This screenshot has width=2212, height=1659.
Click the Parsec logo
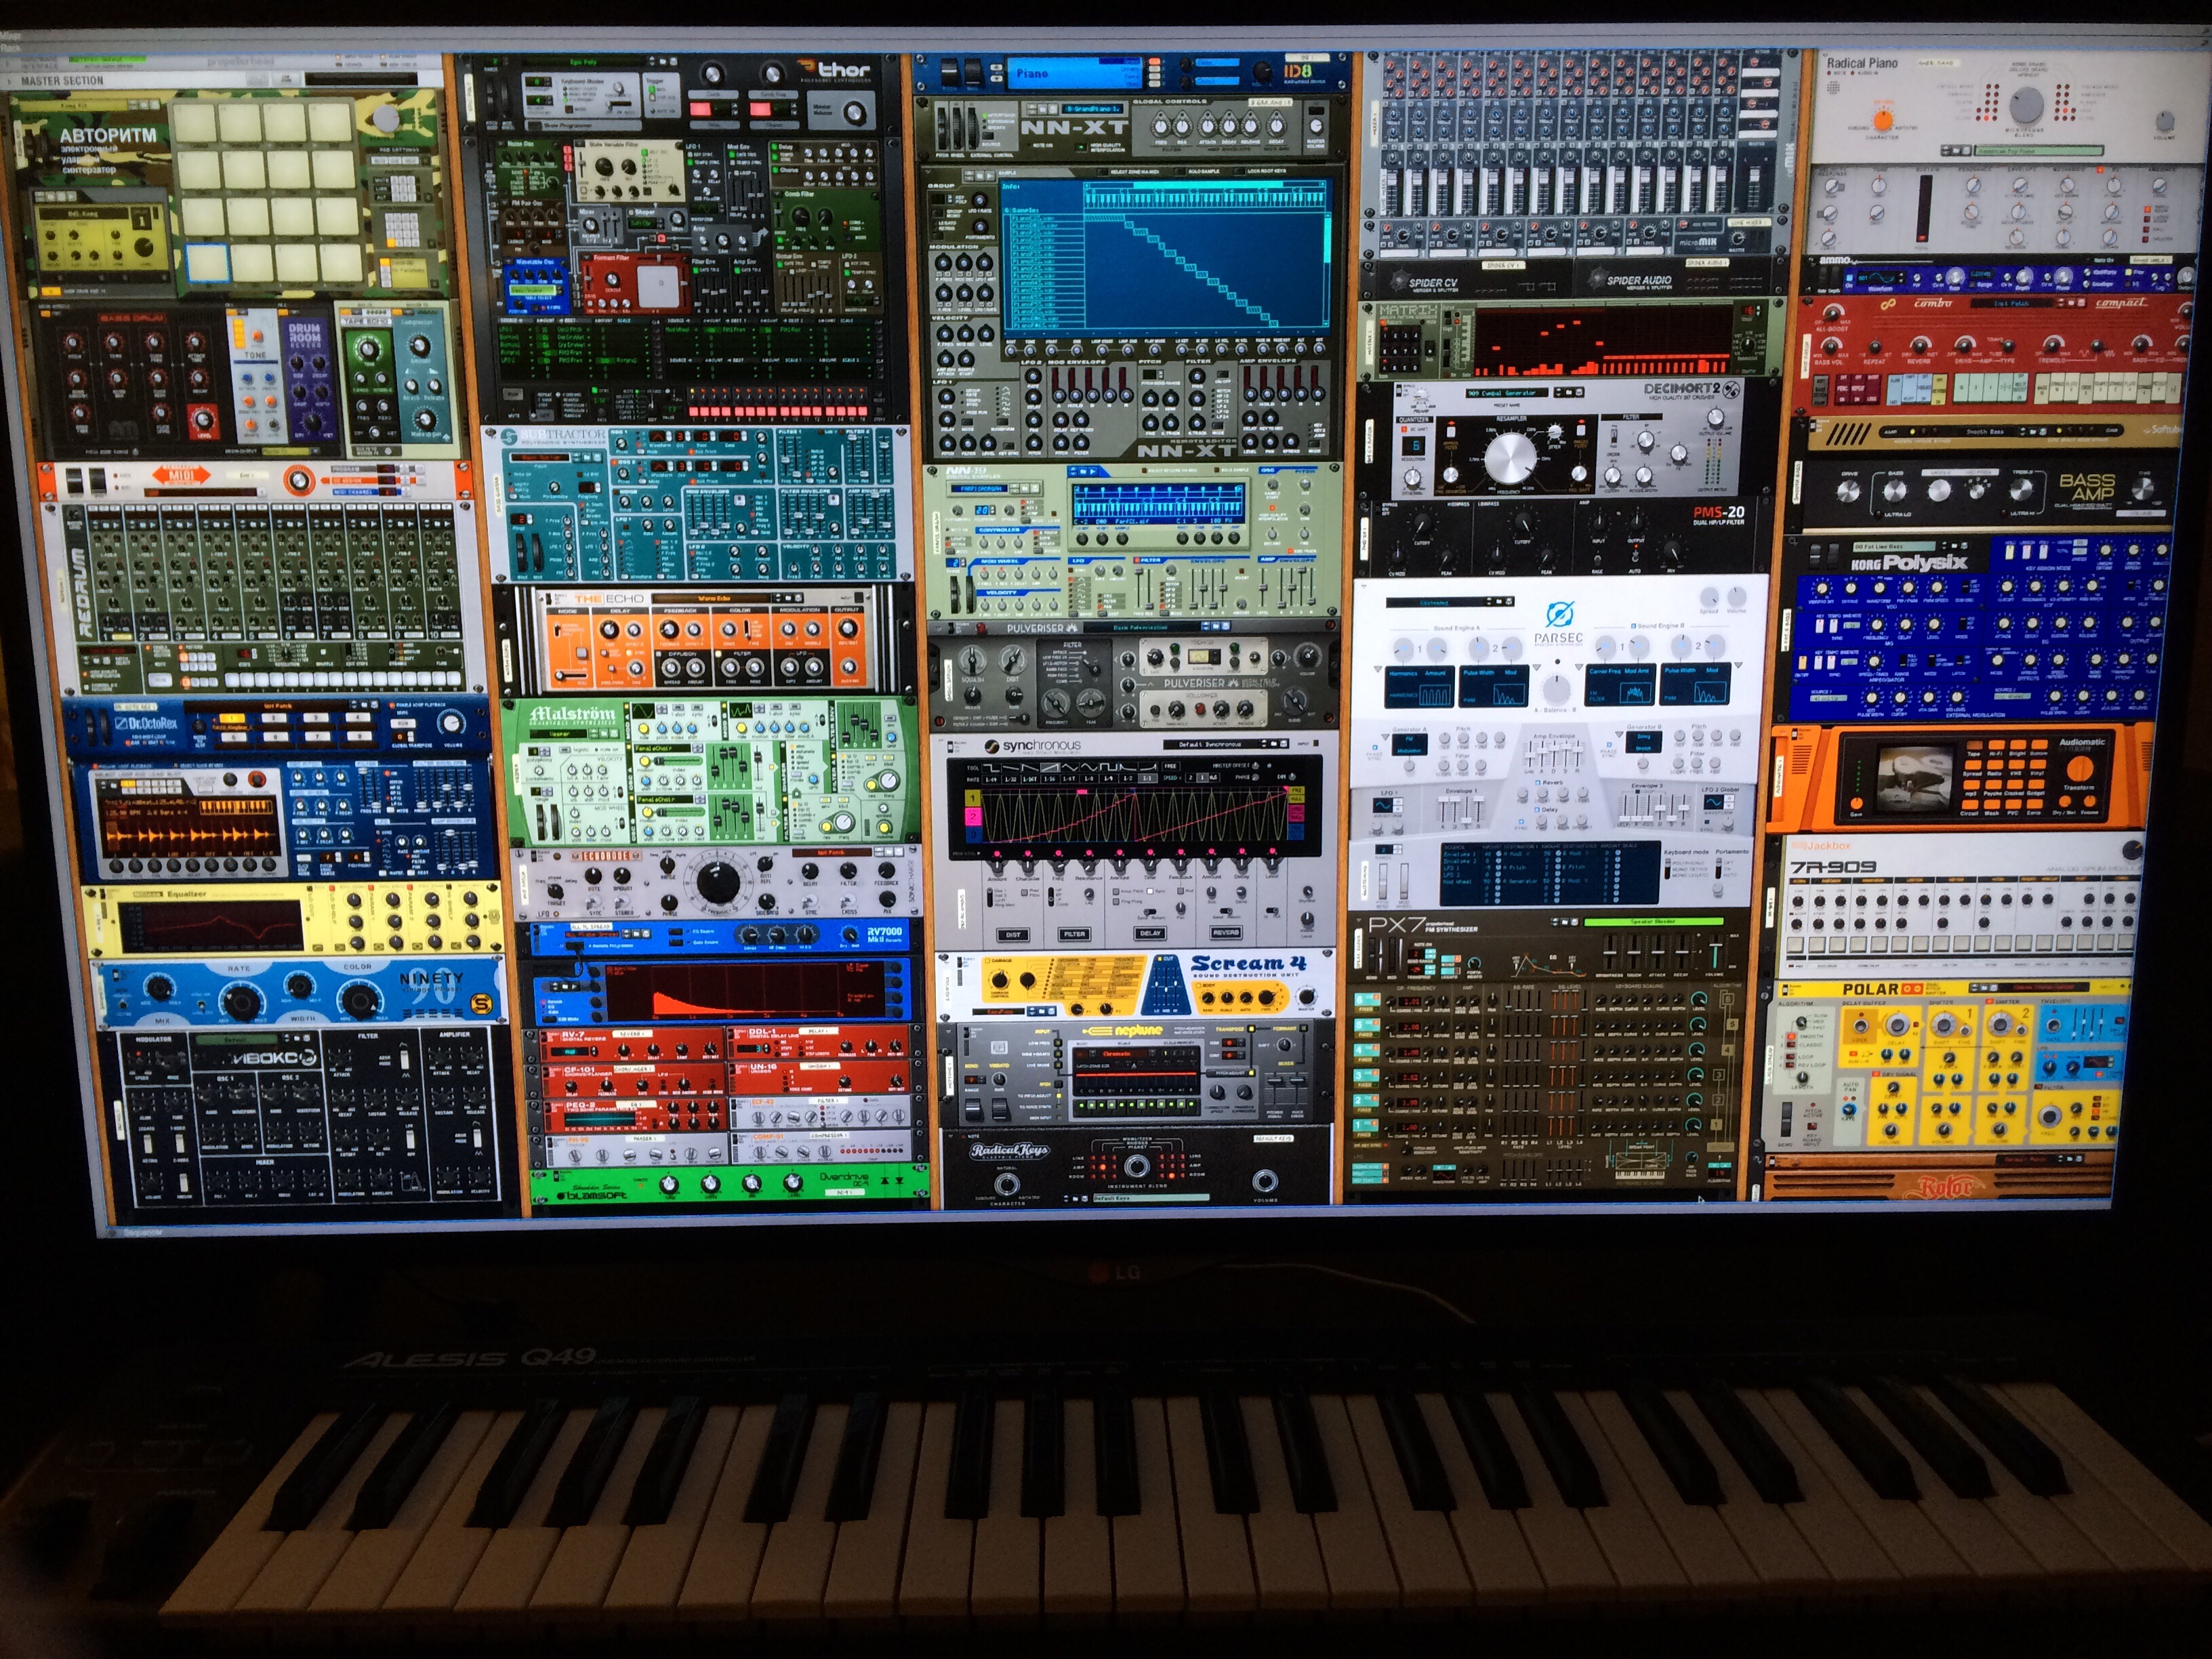(x=1558, y=624)
